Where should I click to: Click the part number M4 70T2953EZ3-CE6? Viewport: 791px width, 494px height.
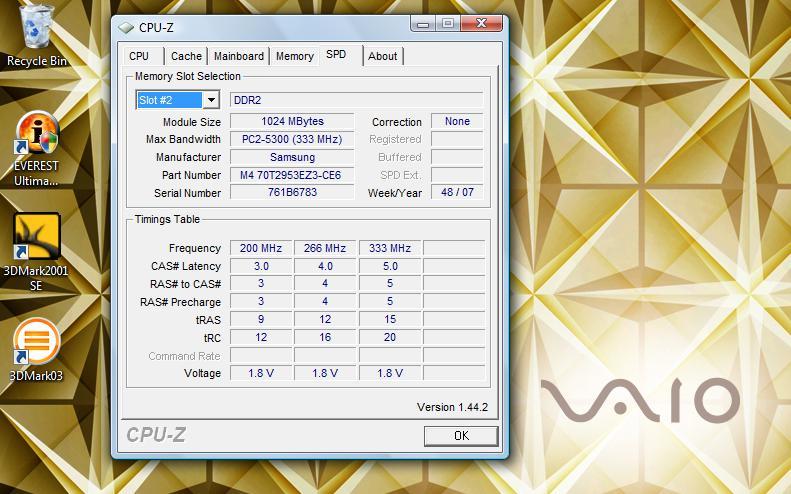point(292,175)
